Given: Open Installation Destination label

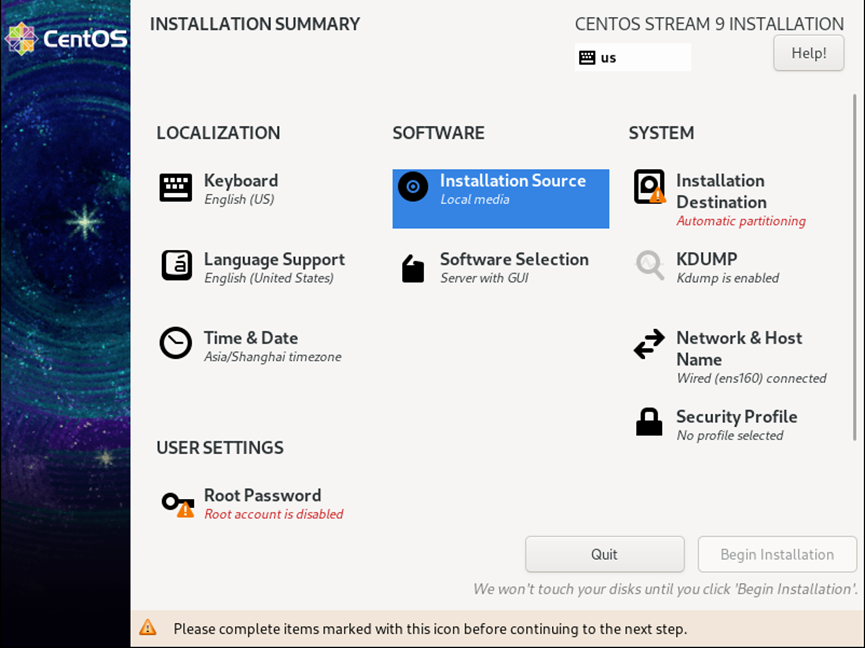Looking at the screenshot, I should coord(721,191).
